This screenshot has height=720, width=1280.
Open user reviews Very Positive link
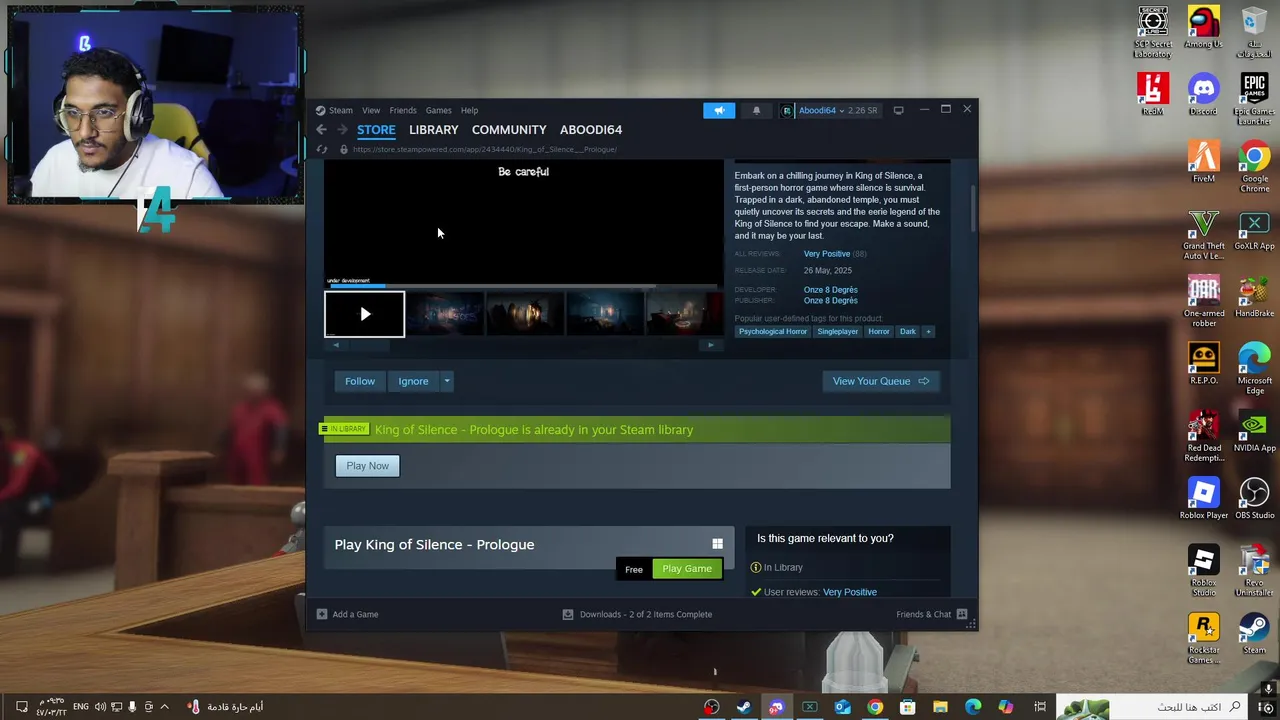[850, 592]
